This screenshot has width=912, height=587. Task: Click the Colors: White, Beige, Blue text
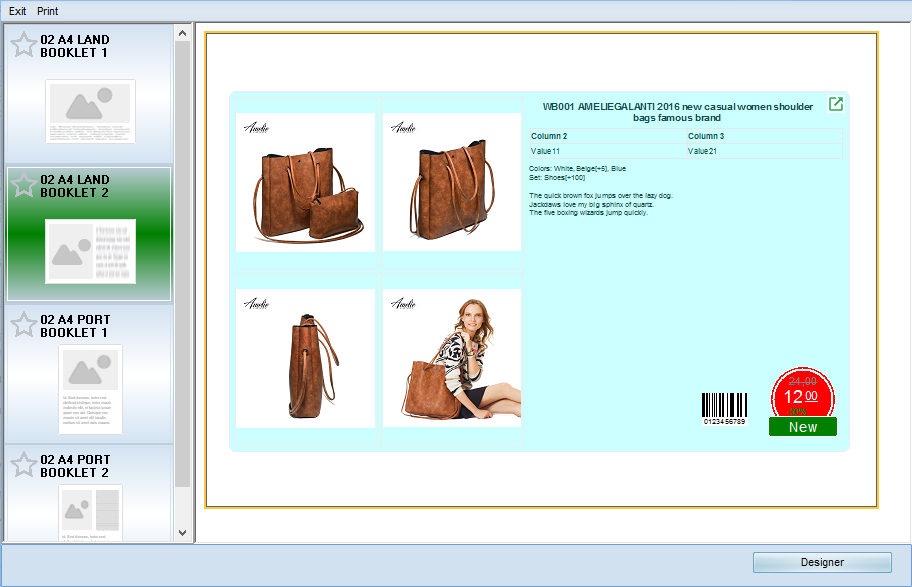577,169
